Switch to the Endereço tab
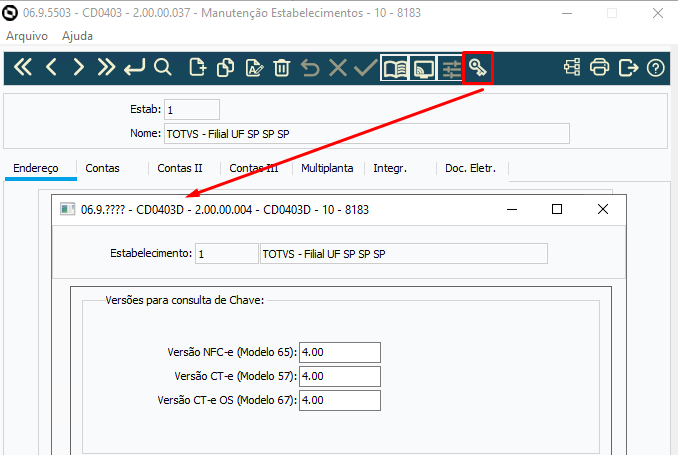The image size is (678, 455). point(36,168)
